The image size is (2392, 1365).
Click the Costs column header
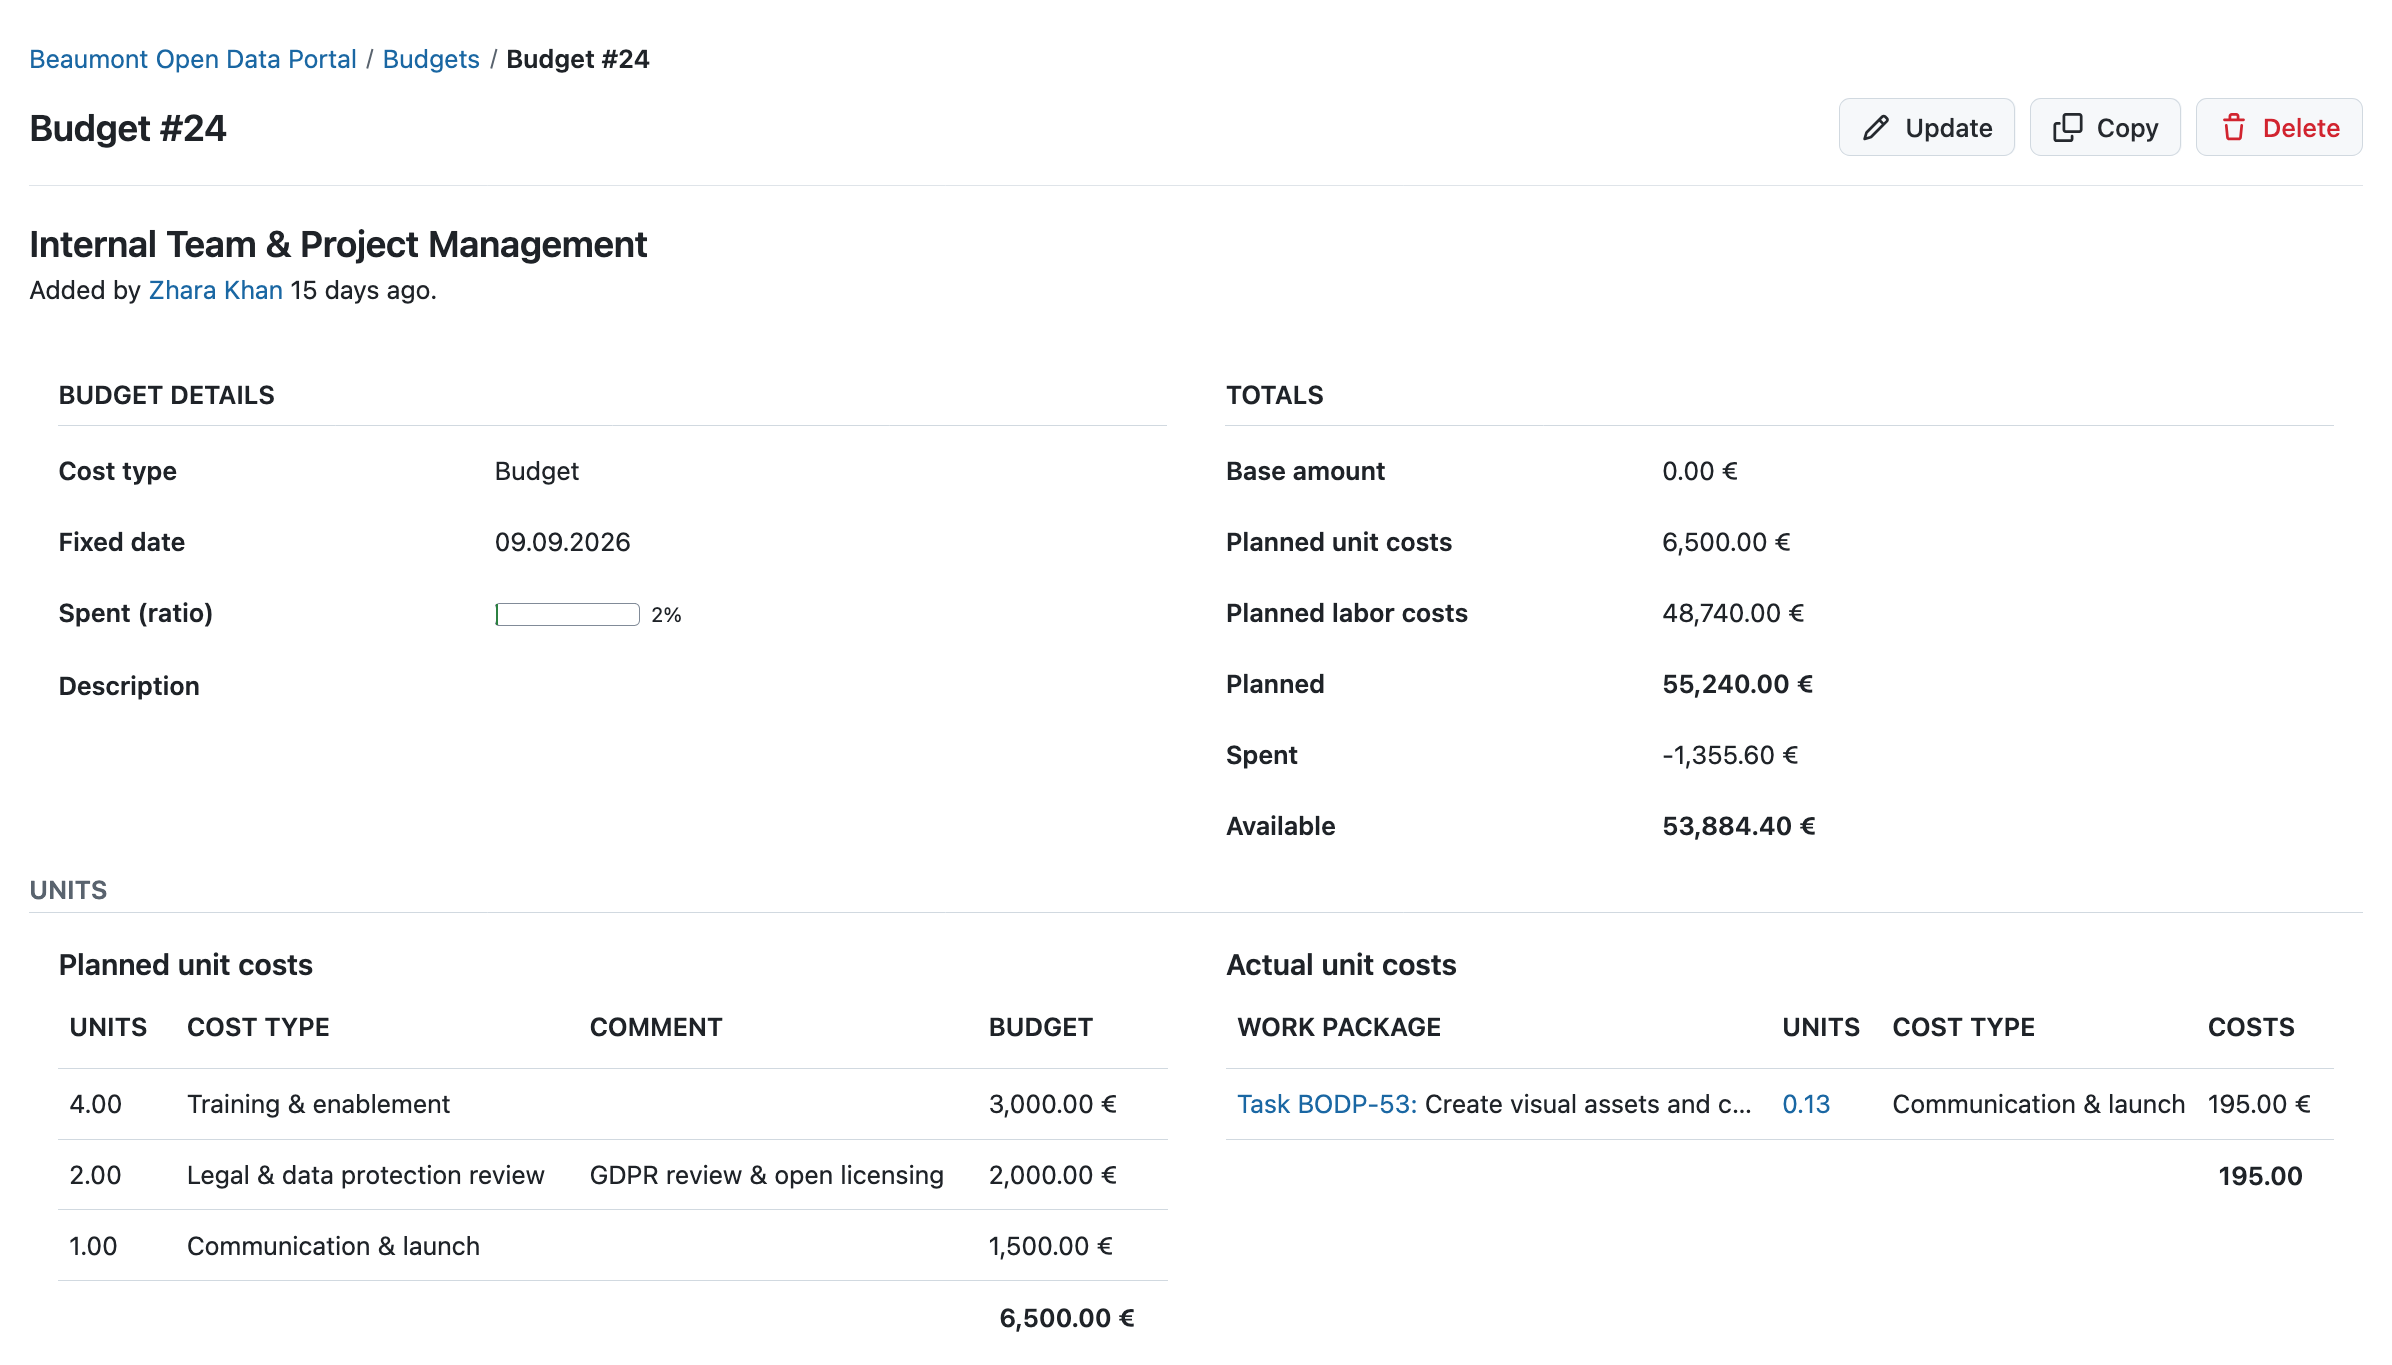coord(2251,1027)
